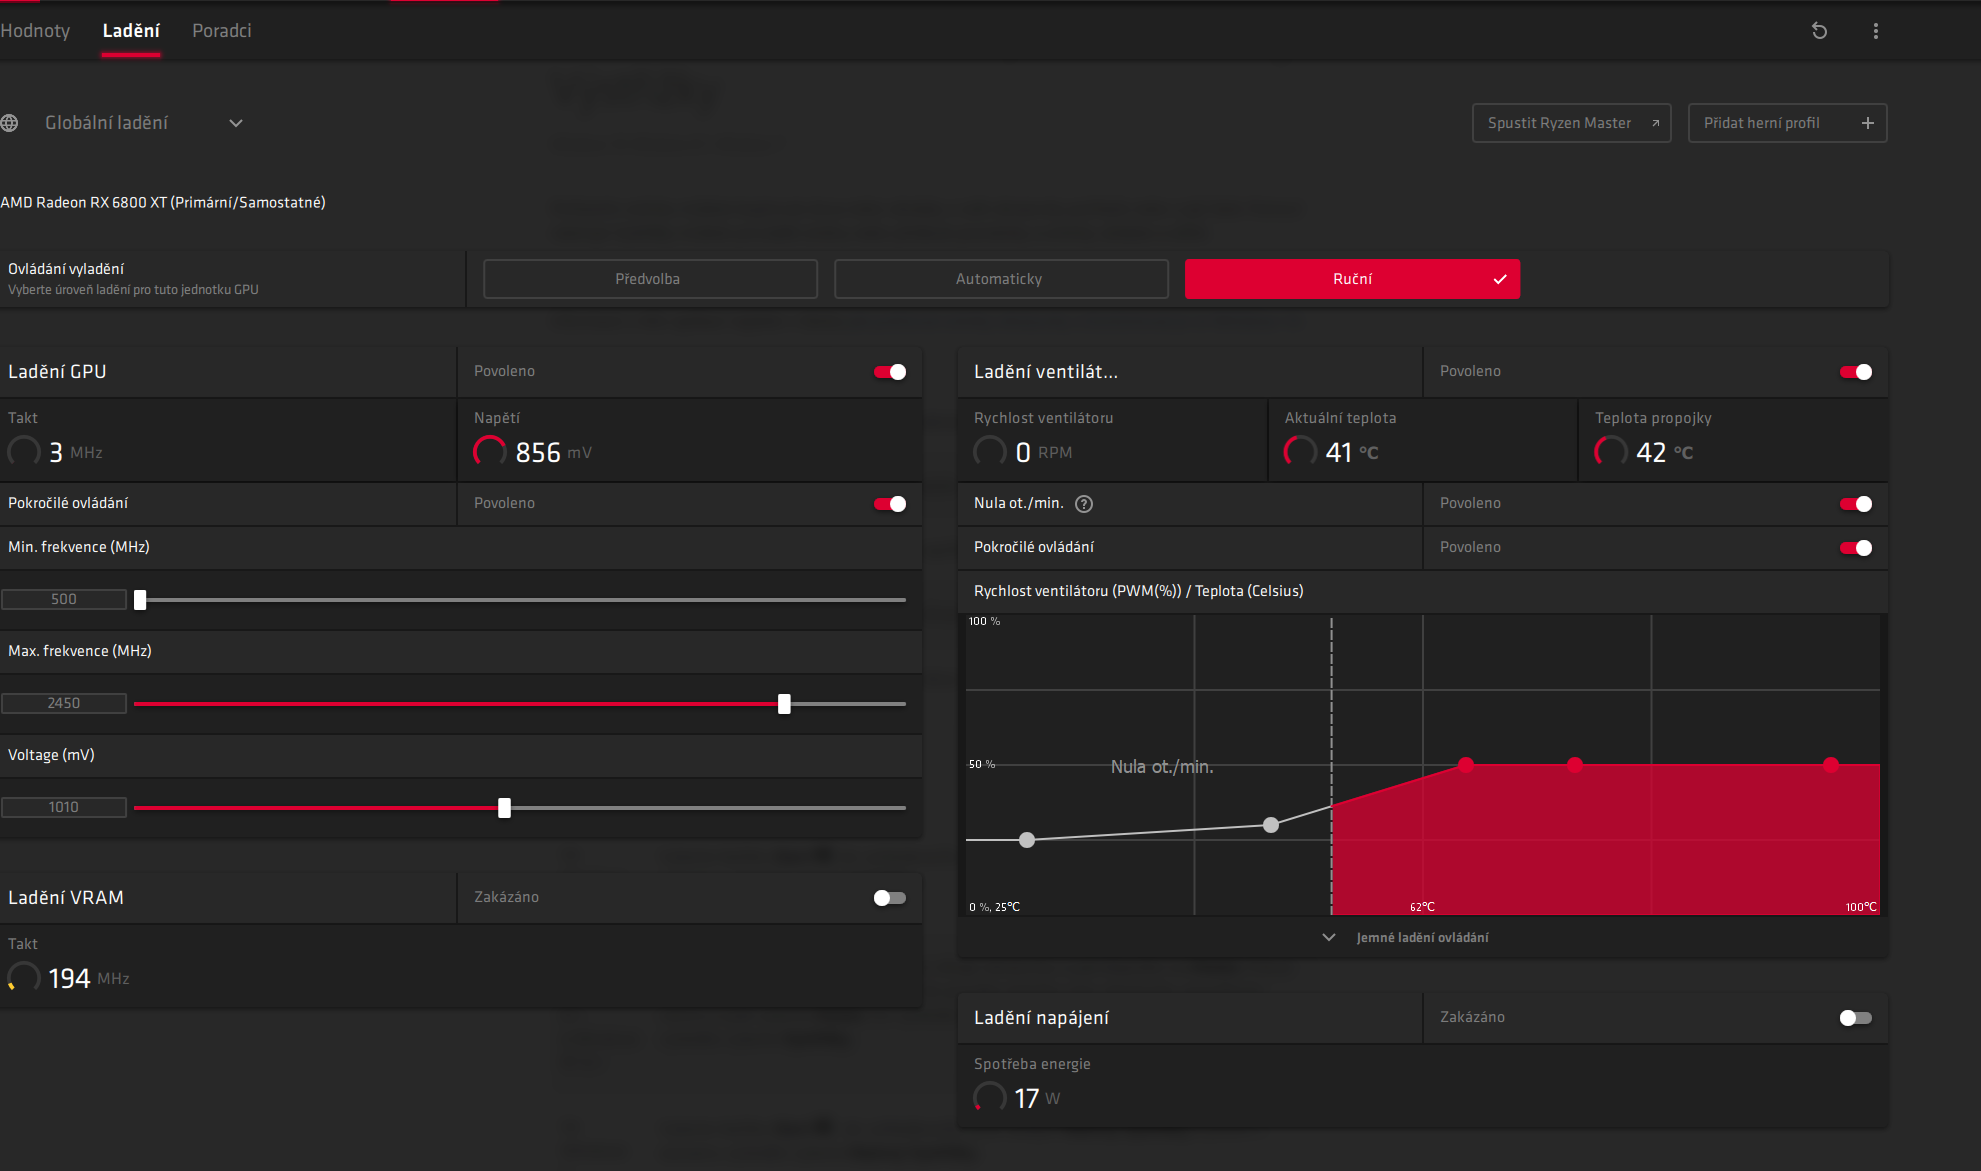Expand the Globální ladění dropdown

tap(236, 123)
